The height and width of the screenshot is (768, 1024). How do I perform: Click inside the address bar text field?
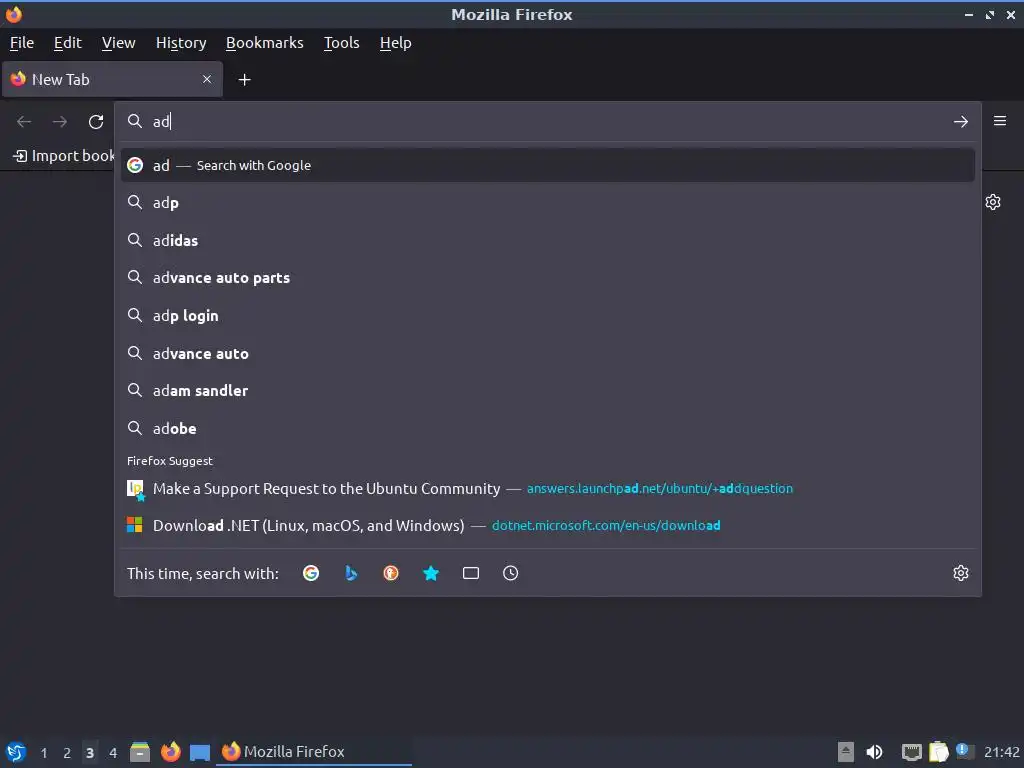pyautogui.click(x=549, y=121)
